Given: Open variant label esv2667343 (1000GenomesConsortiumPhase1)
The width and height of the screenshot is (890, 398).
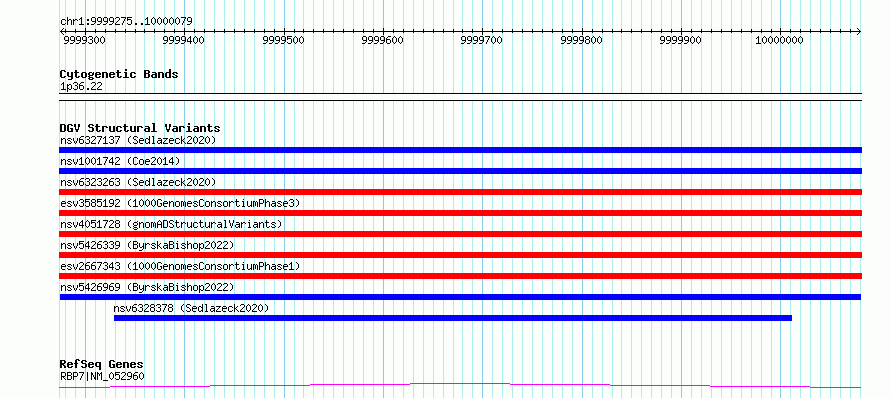Looking at the screenshot, I should click(180, 266).
